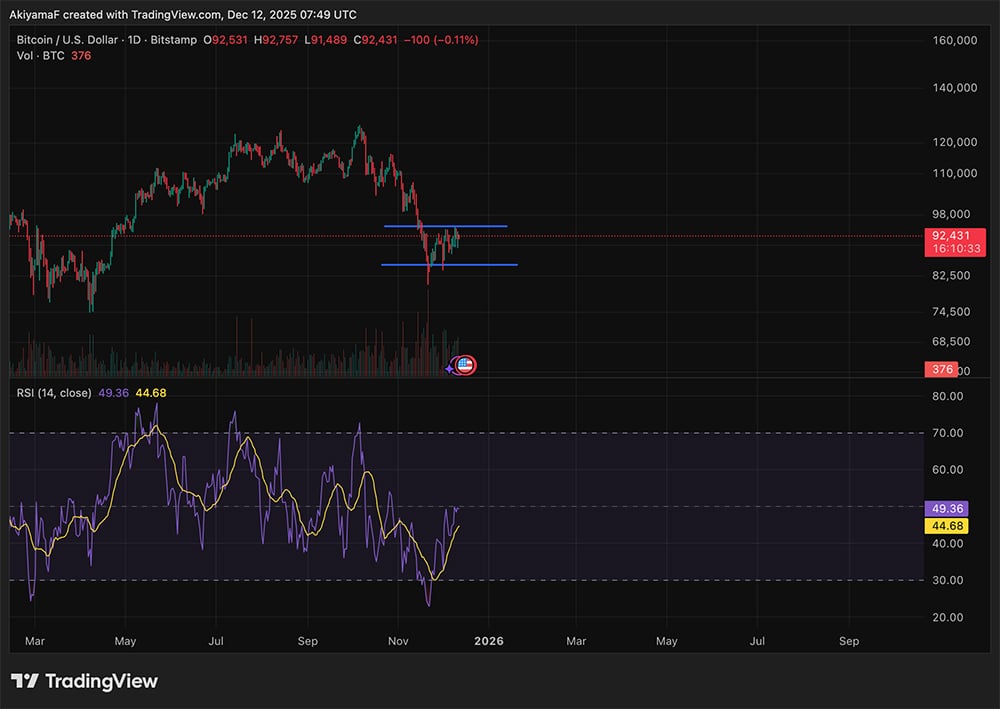This screenshot has height=709, width=1000.
Task: Click the 2026 year marker on time axis
Action: [x=488, y=640]
